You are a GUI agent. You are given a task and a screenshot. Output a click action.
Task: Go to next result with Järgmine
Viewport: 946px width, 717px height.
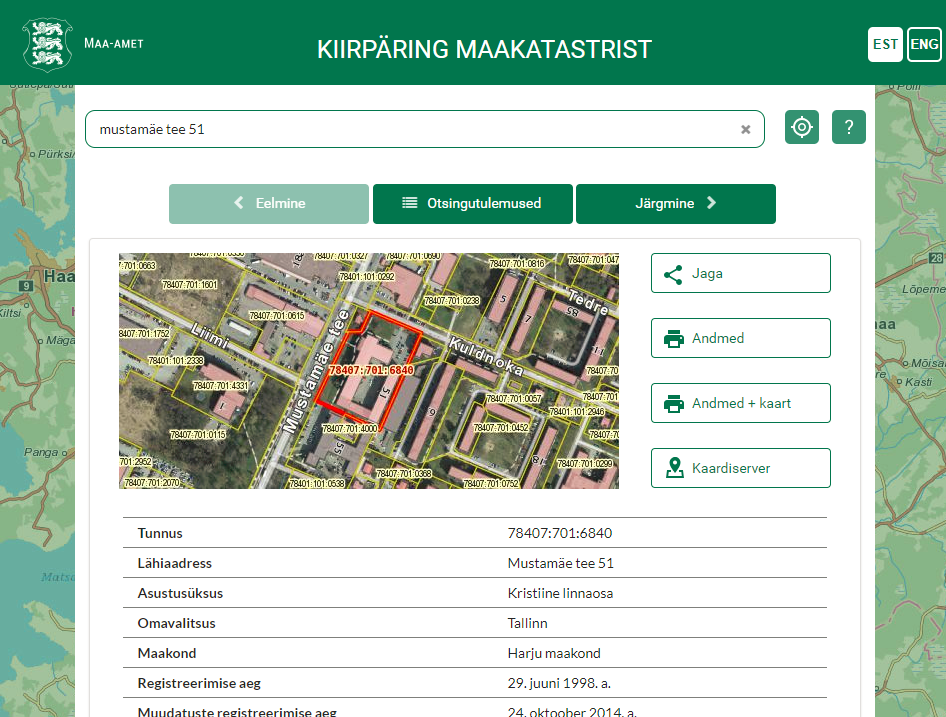676,204
